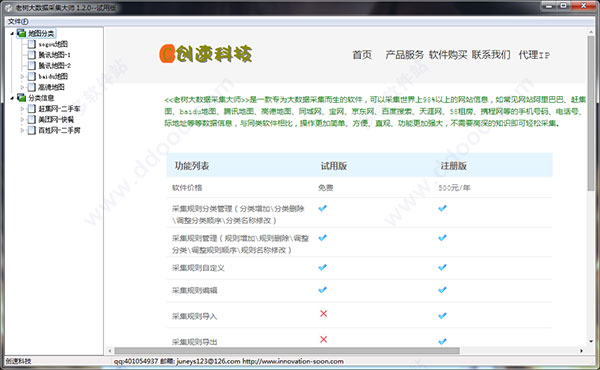Click the 软件价格 row label

click(x=187, y=187)
